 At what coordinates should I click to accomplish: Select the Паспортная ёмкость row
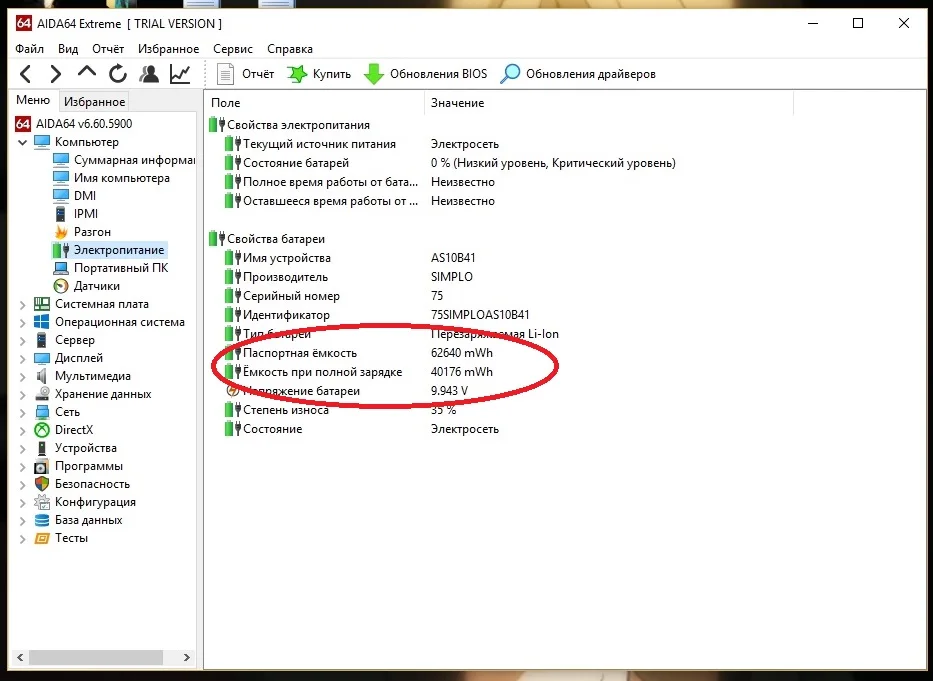coord(359,353)
